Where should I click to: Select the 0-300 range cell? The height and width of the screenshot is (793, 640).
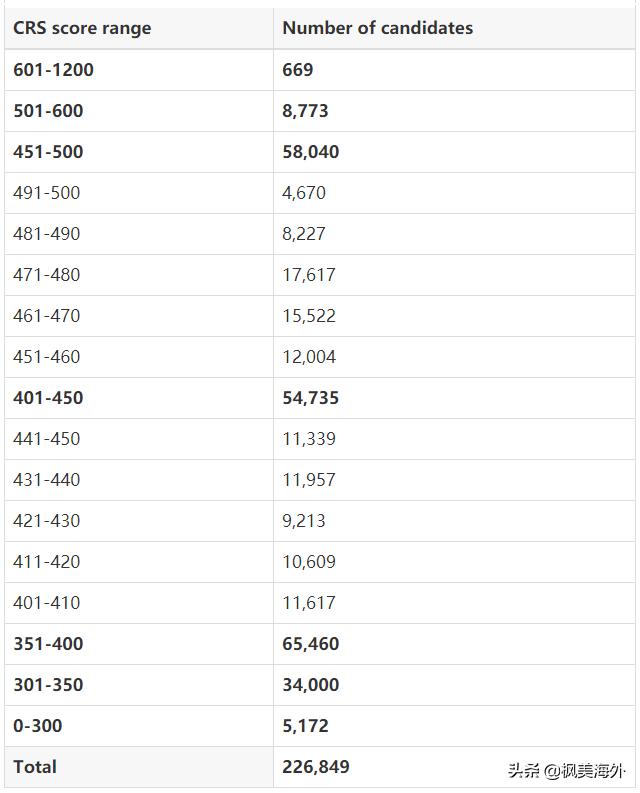pos(35,726)
